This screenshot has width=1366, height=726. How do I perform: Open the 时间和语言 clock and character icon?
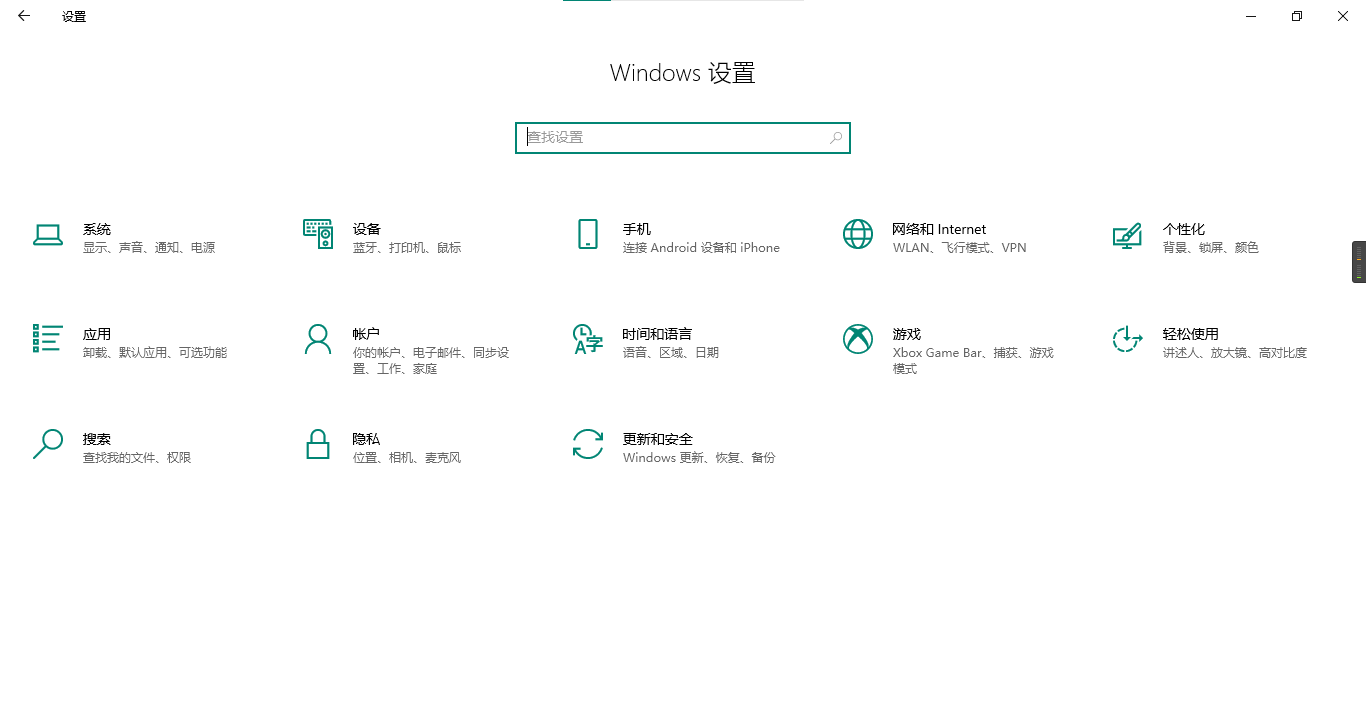(588, 339)
